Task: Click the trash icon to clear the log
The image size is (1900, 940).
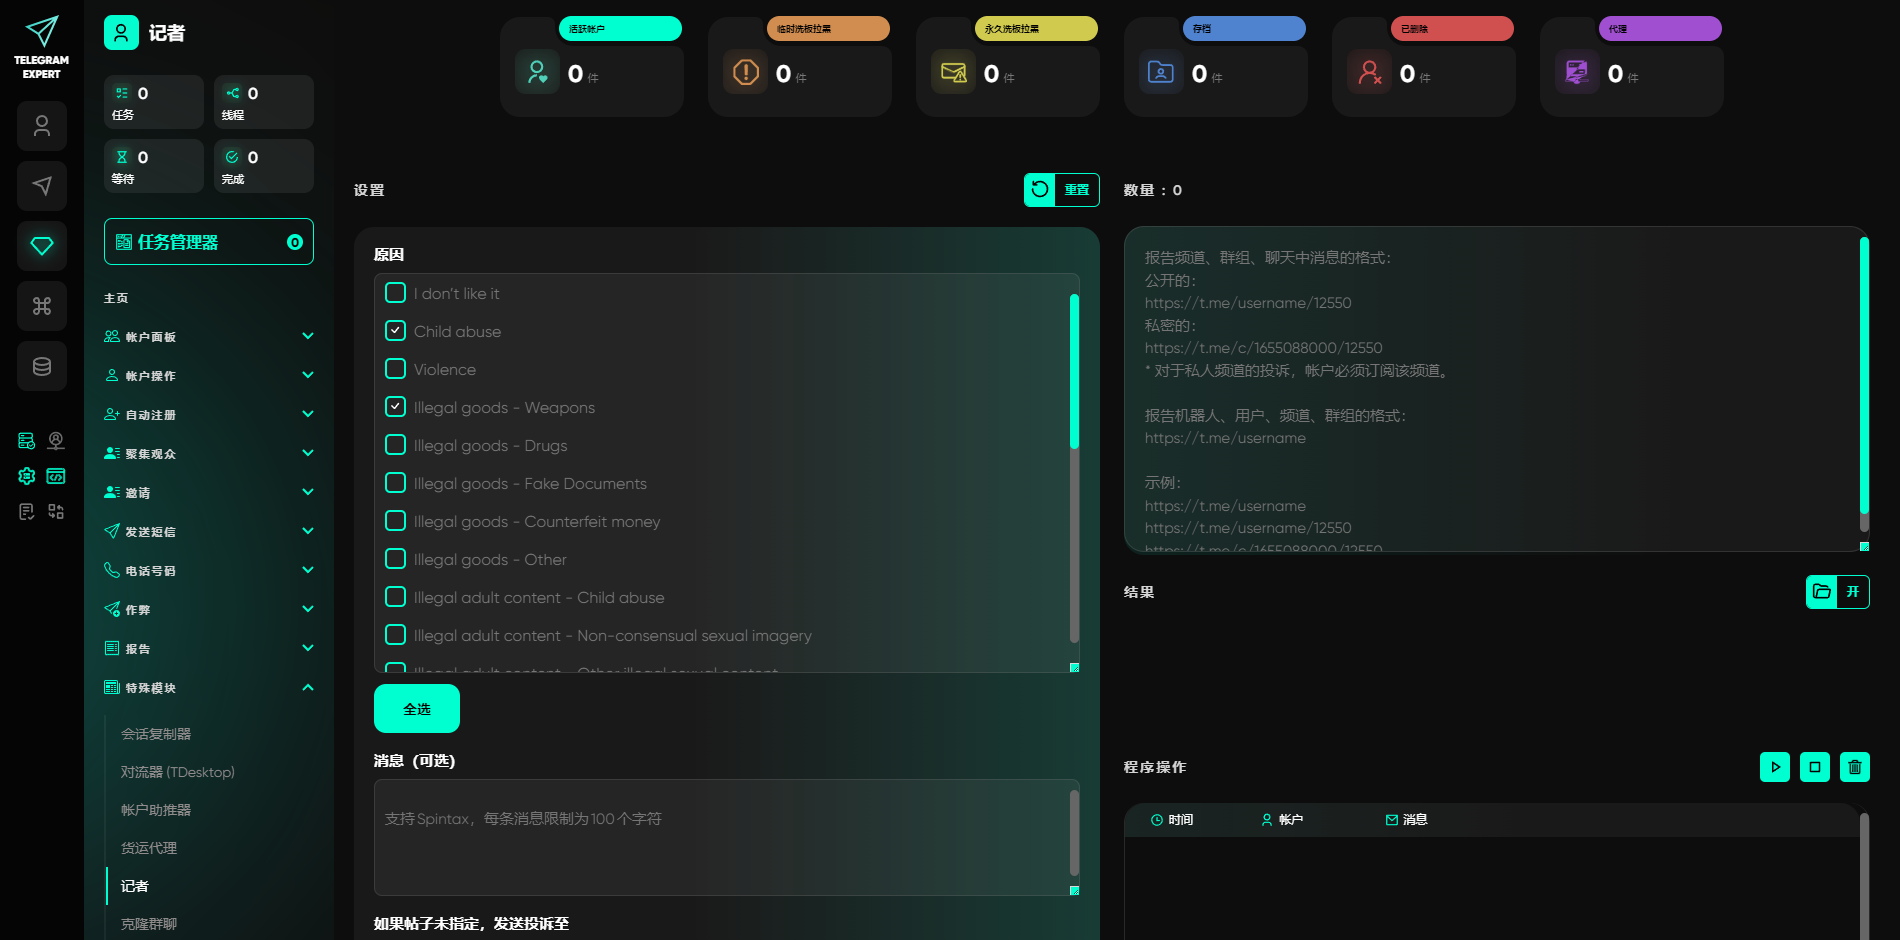Action: click(x=1854, y=767)
